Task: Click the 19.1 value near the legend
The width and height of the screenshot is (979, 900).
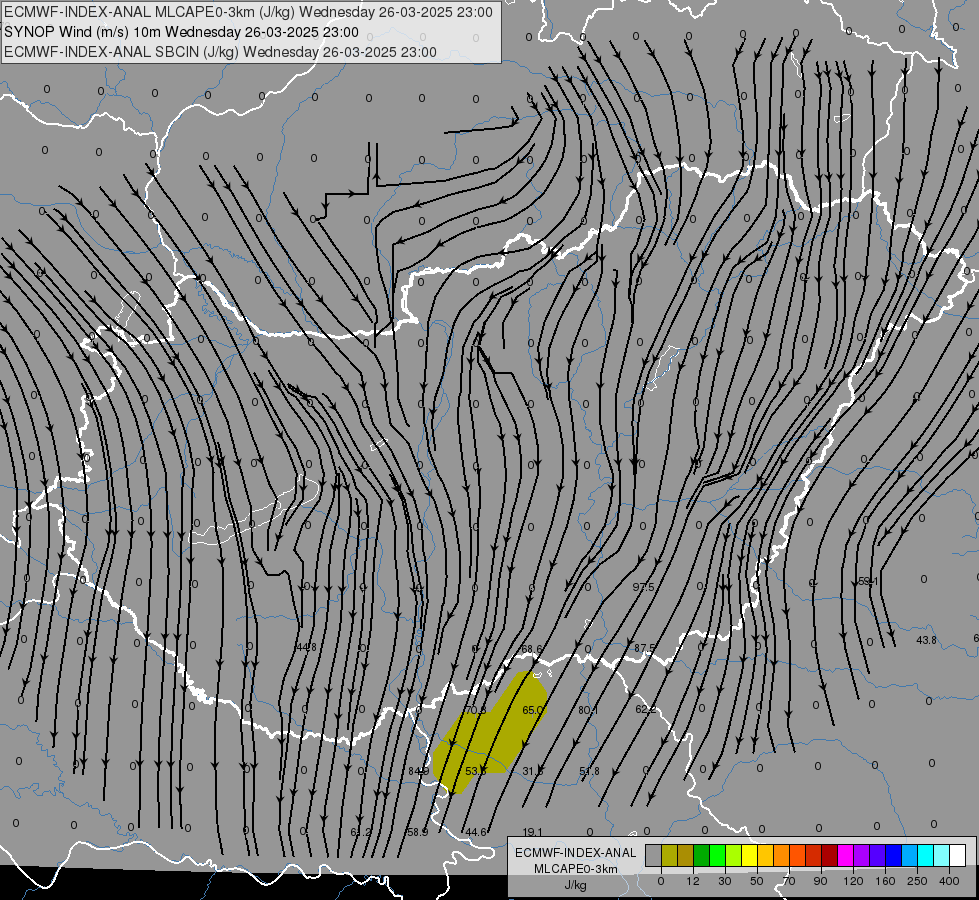Action: click(x=533, y=833)
